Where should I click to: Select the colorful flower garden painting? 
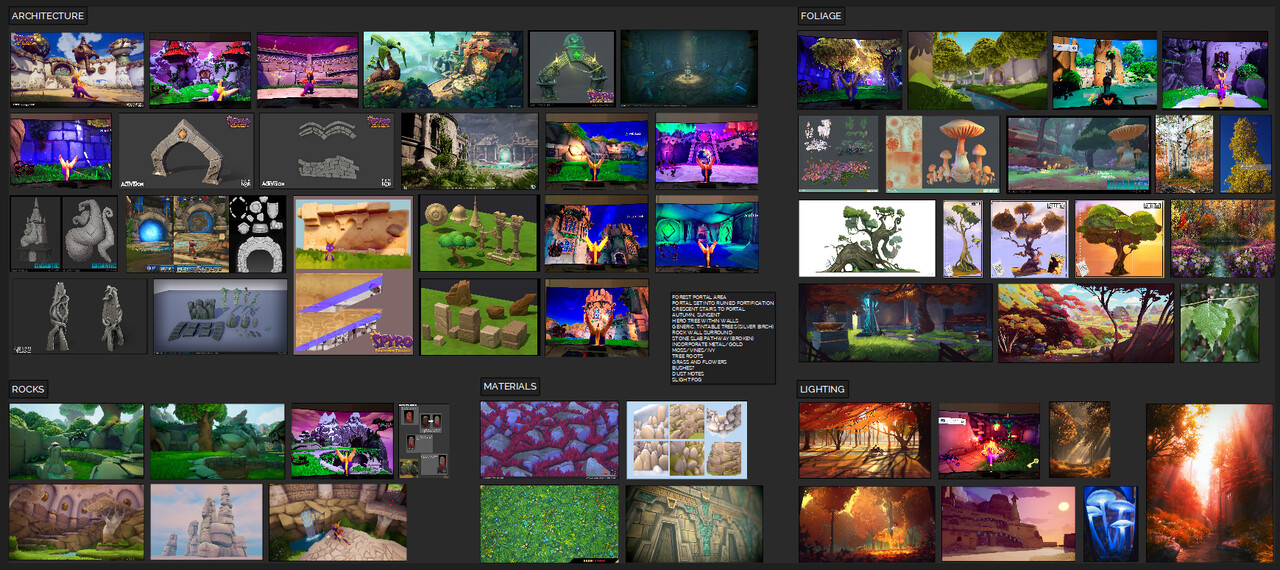tap(1221, 238)
